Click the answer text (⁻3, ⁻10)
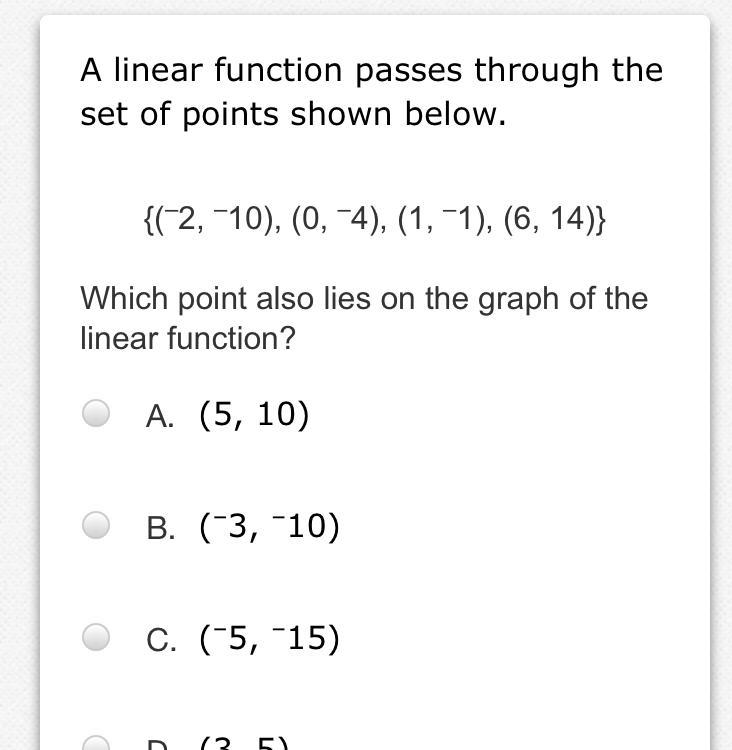732x750 pixels. [269, 527]
